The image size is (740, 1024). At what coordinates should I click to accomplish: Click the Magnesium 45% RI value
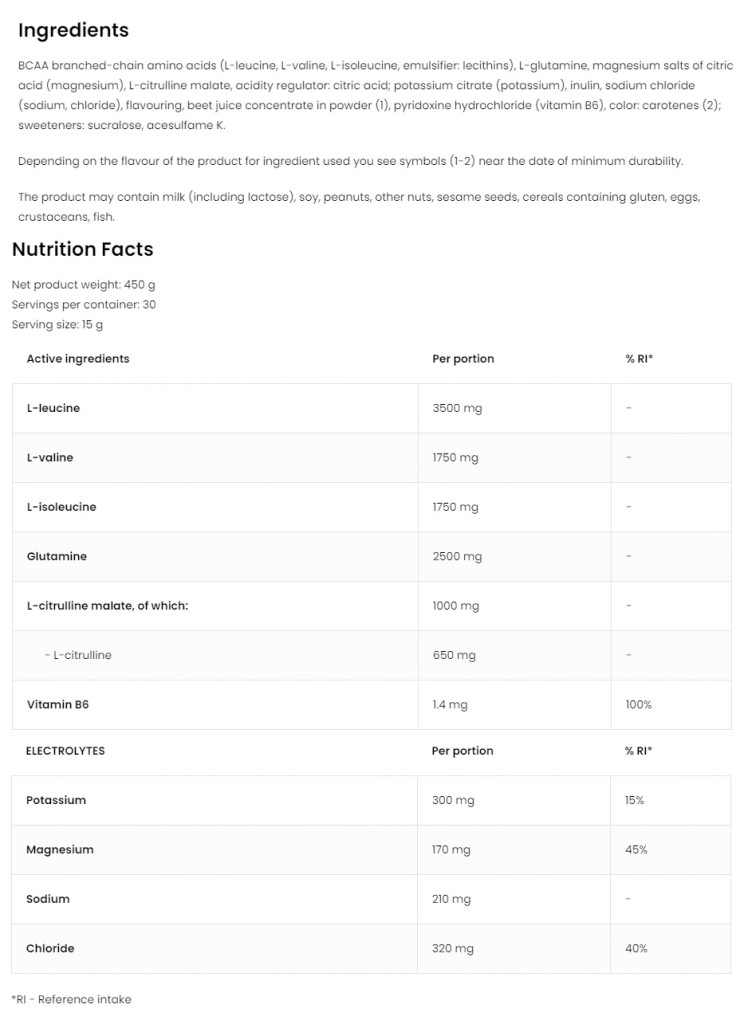pos(636,850)
